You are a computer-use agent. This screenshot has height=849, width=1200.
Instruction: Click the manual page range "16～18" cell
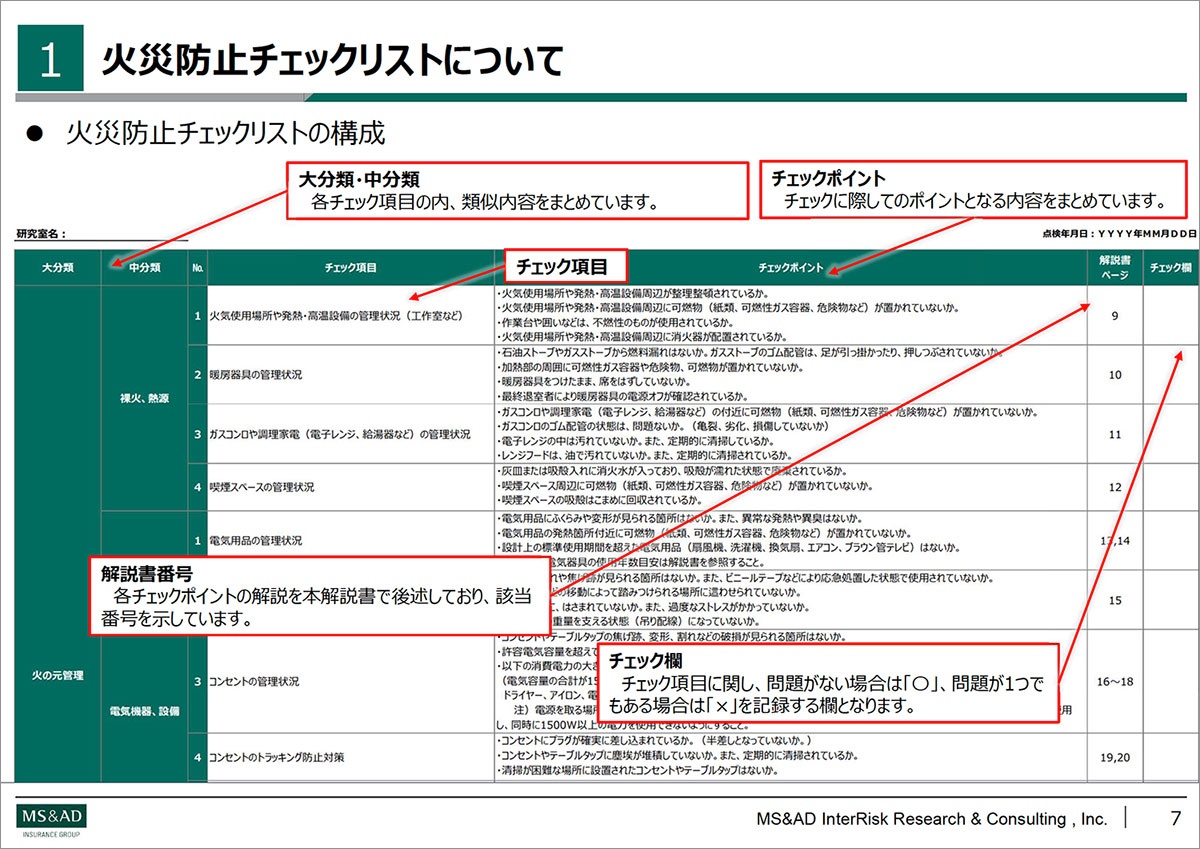(x=1115, y=681)
